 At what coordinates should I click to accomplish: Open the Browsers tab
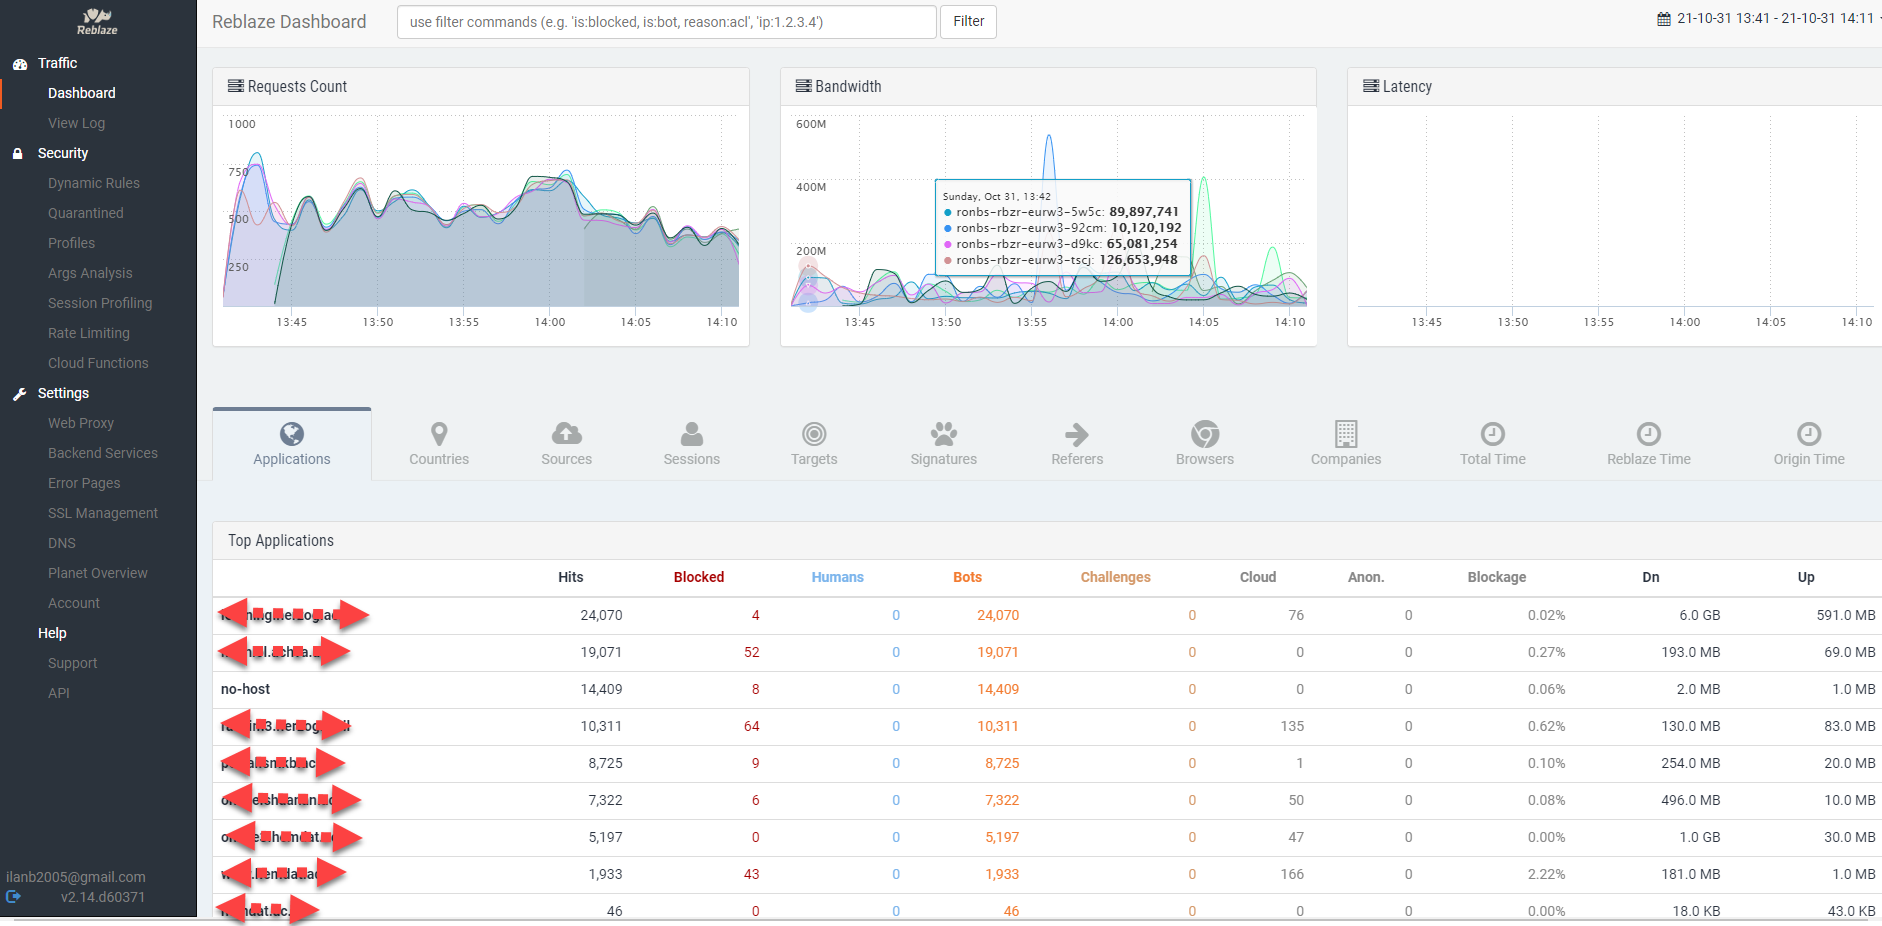[1205, 444]
